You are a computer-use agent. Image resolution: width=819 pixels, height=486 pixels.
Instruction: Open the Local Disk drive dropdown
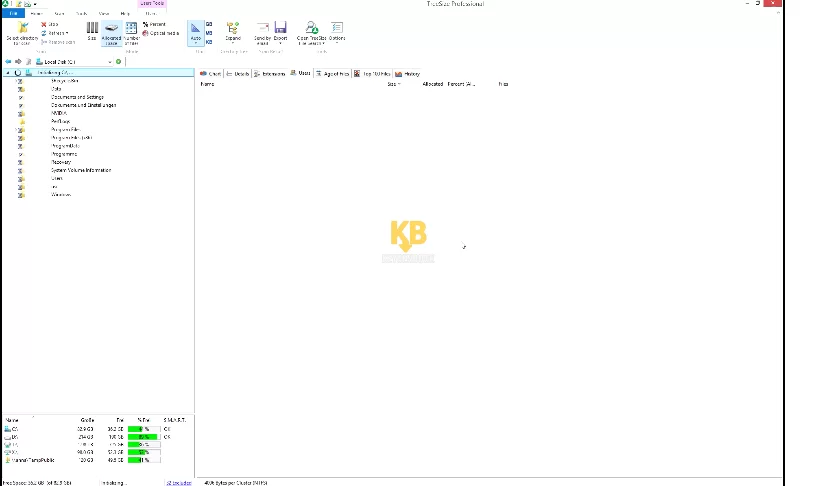coord(110,62)
